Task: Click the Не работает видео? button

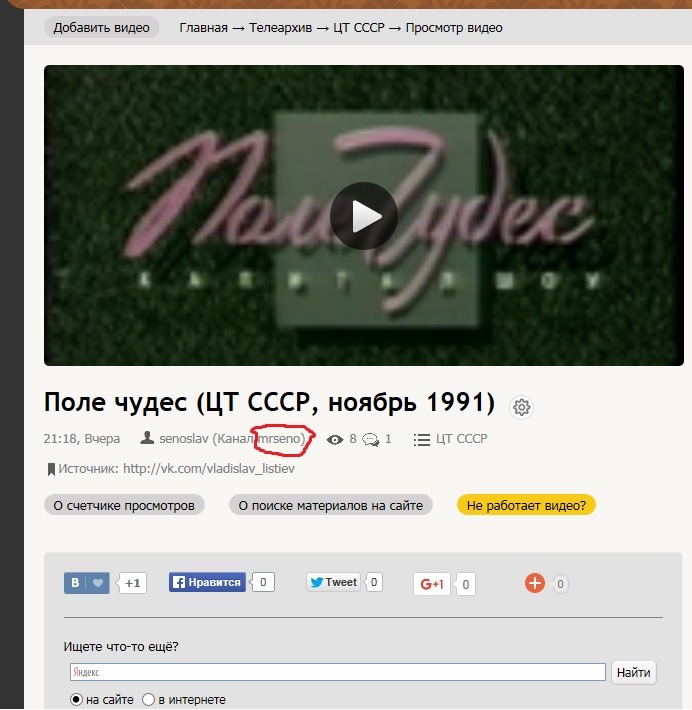Action: pyautogui.click(x=526, y=505)
